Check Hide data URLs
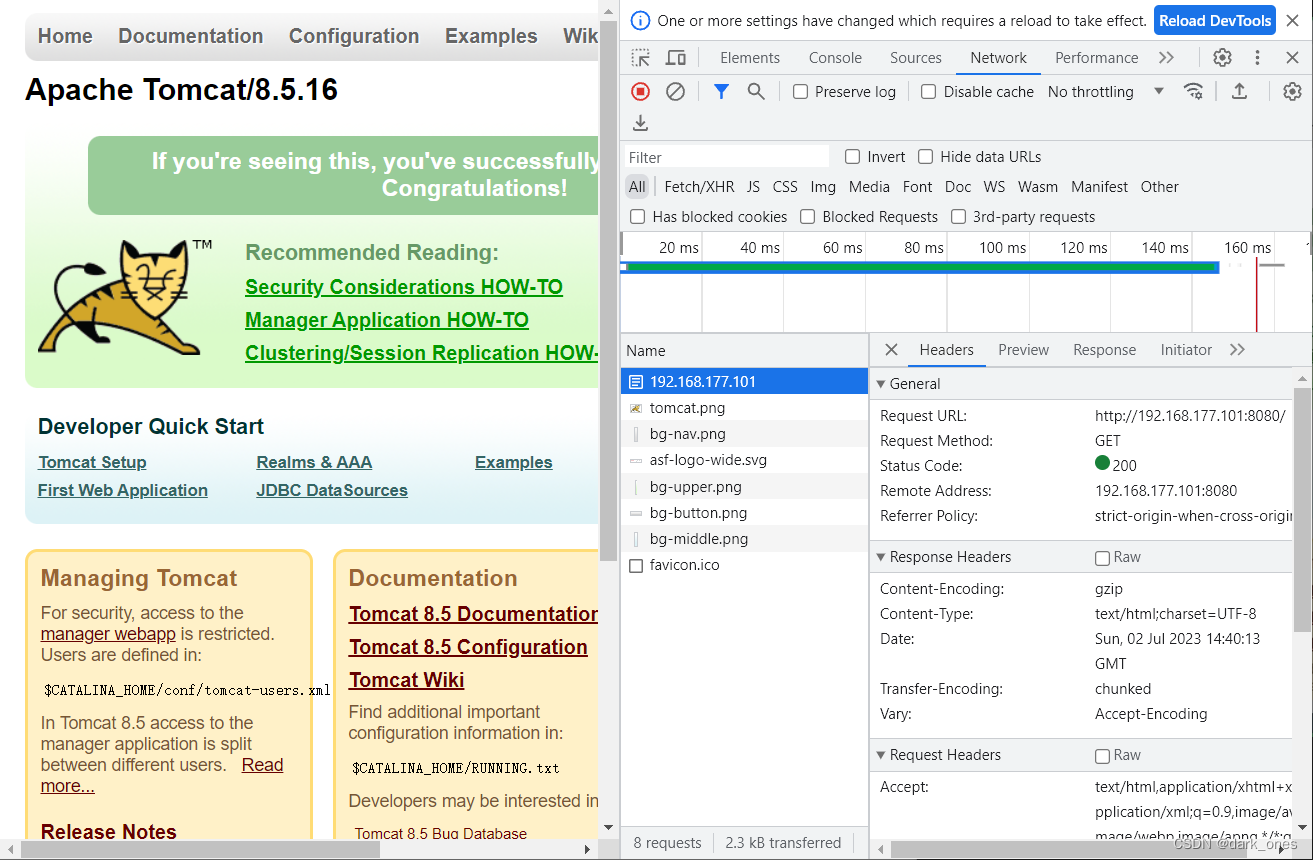Viewport: 1313px width, 860px height. [x=925, y=157]
